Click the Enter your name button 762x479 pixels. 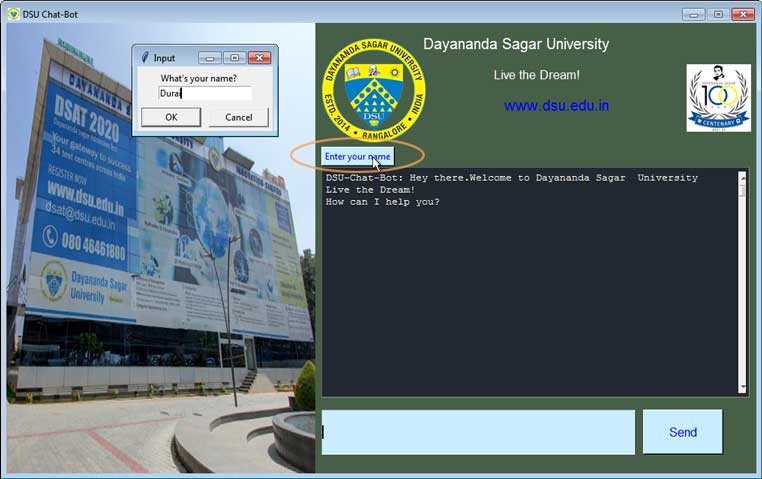coord(358,156)
